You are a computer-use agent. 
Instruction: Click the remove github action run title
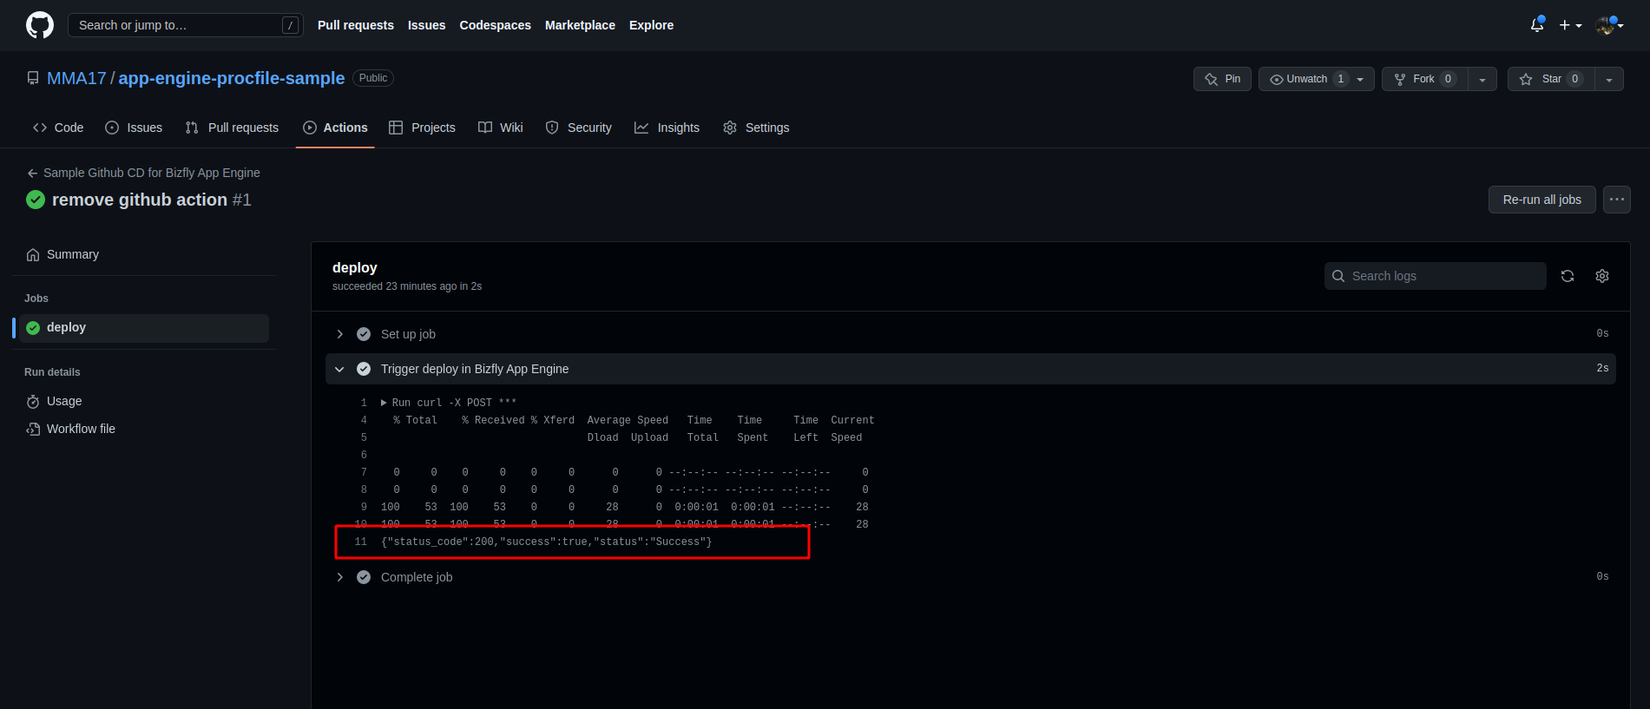139,200
